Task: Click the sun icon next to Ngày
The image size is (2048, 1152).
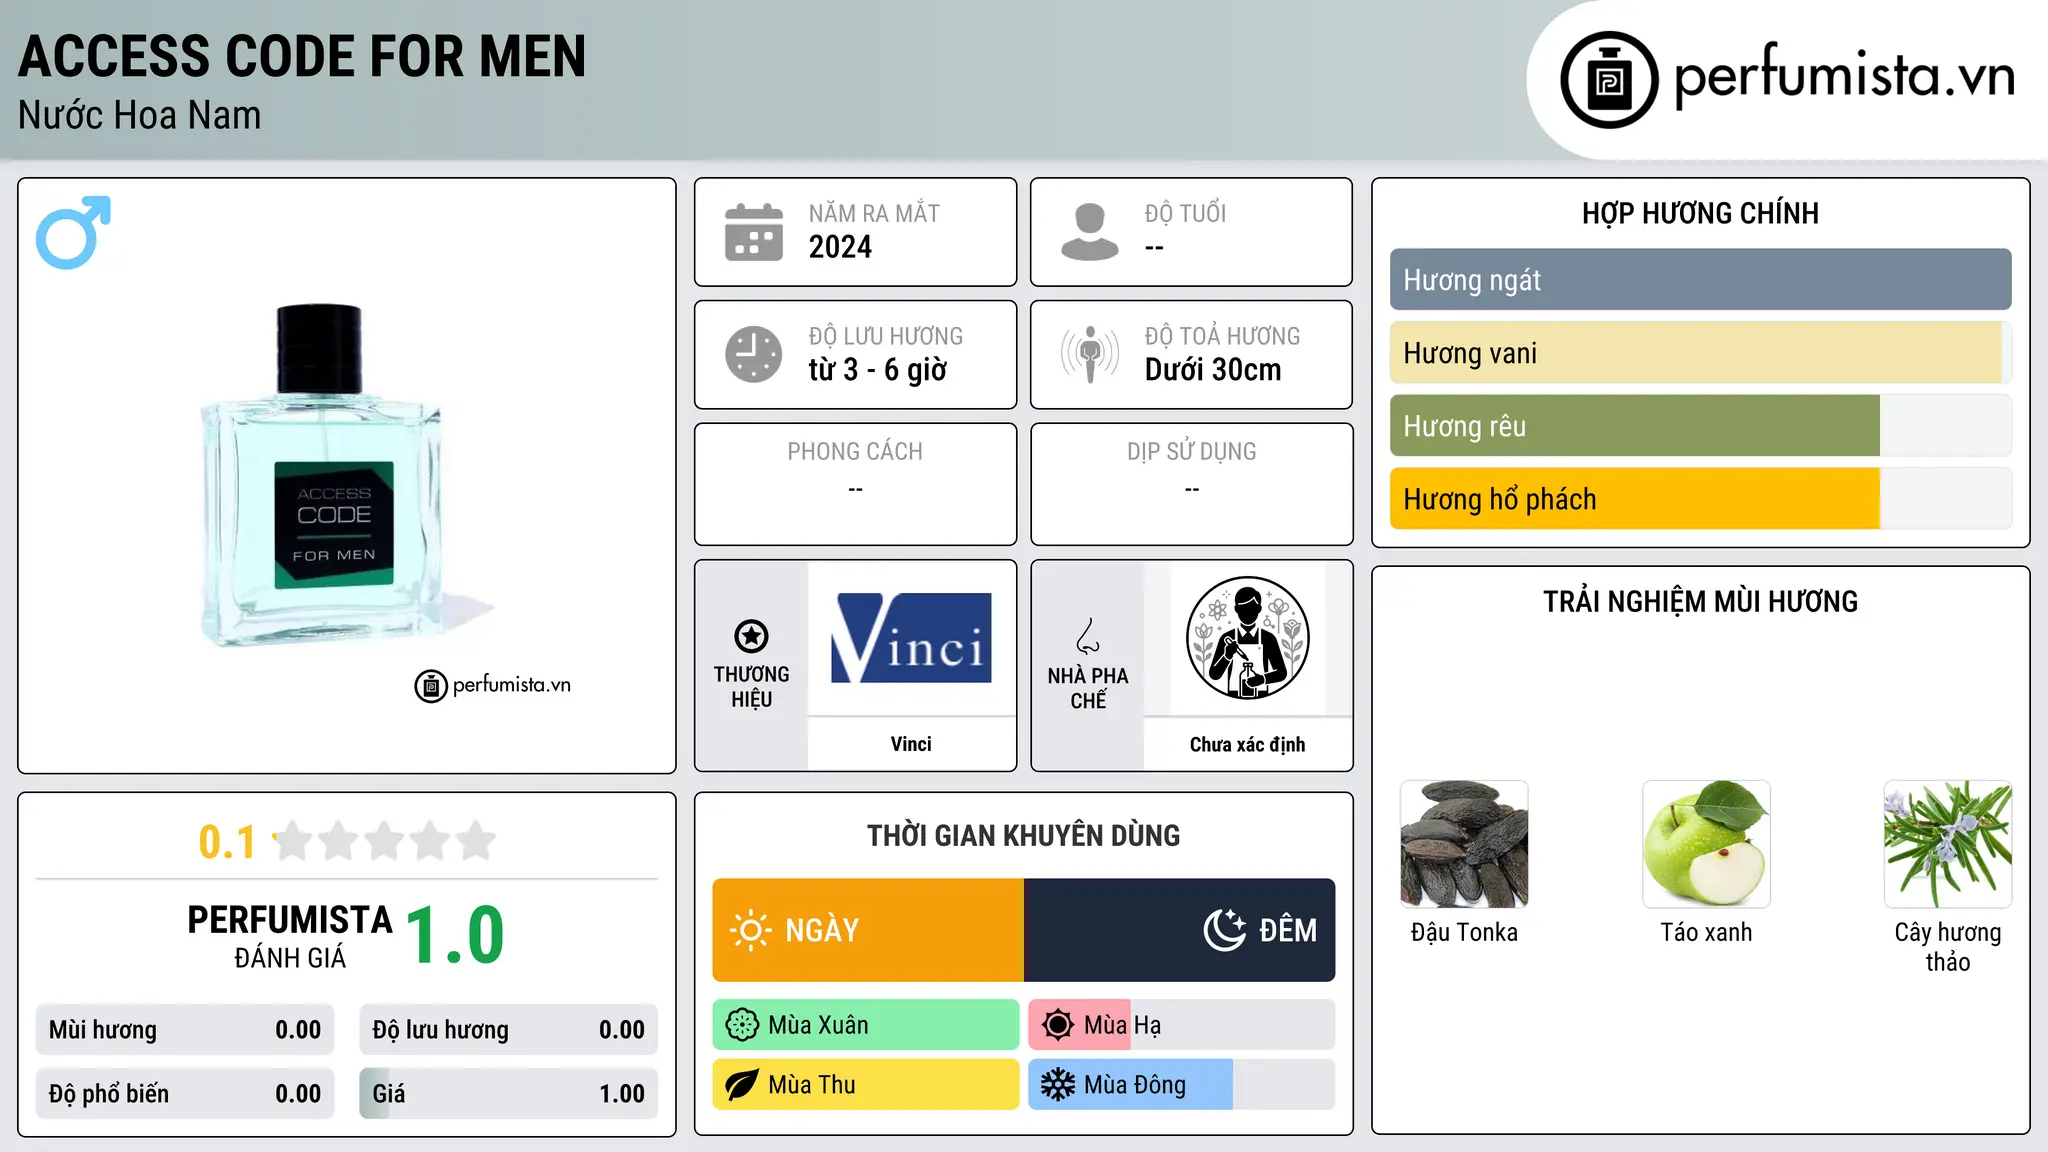Action: (751, 930)
